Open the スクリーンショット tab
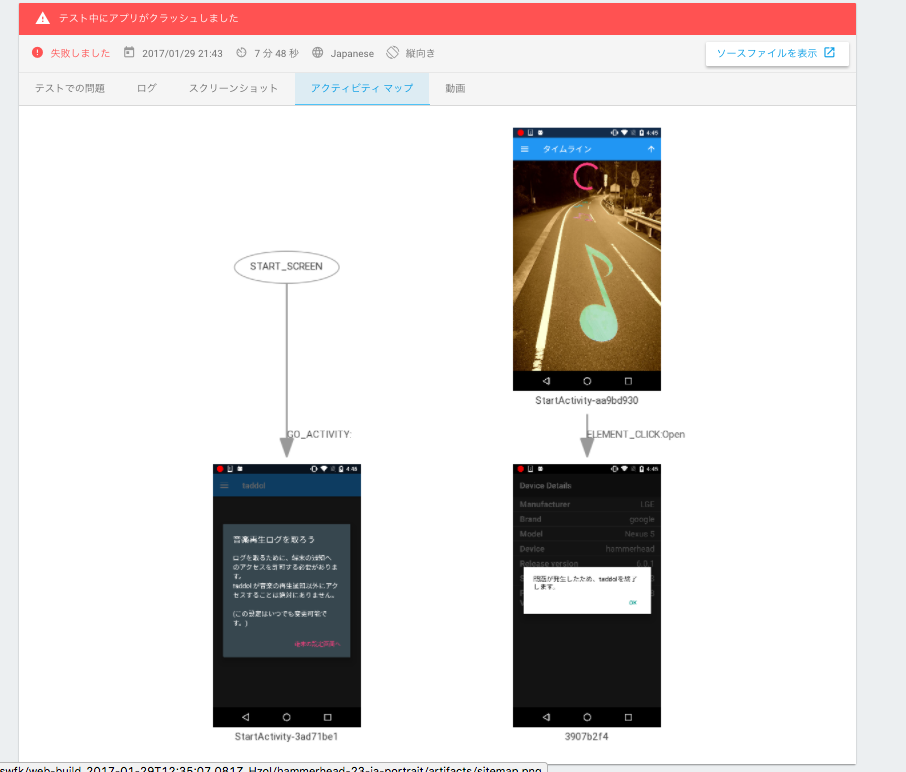 233,88
